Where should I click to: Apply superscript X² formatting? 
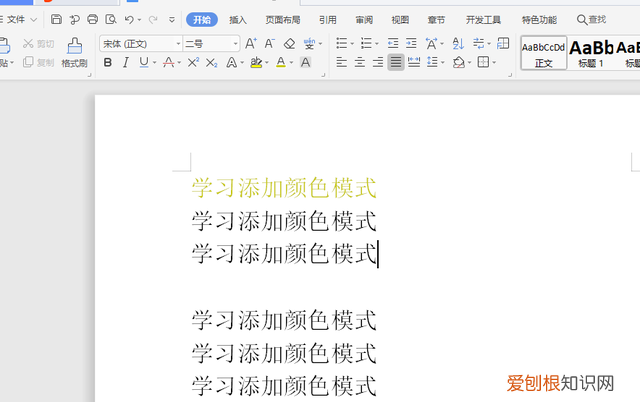tap(193, 62)
